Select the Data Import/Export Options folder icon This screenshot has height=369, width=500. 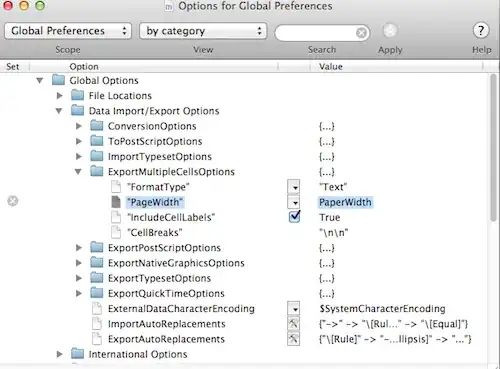pos(78,110)
